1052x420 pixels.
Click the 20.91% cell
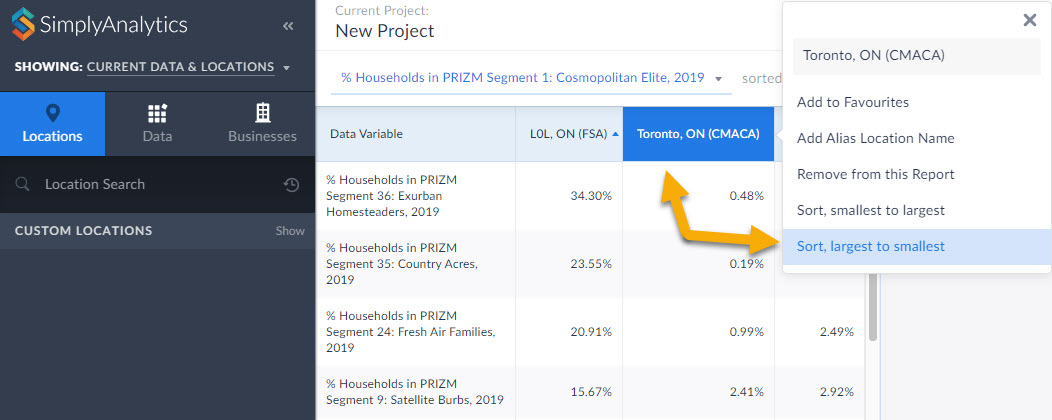(590, 331)
